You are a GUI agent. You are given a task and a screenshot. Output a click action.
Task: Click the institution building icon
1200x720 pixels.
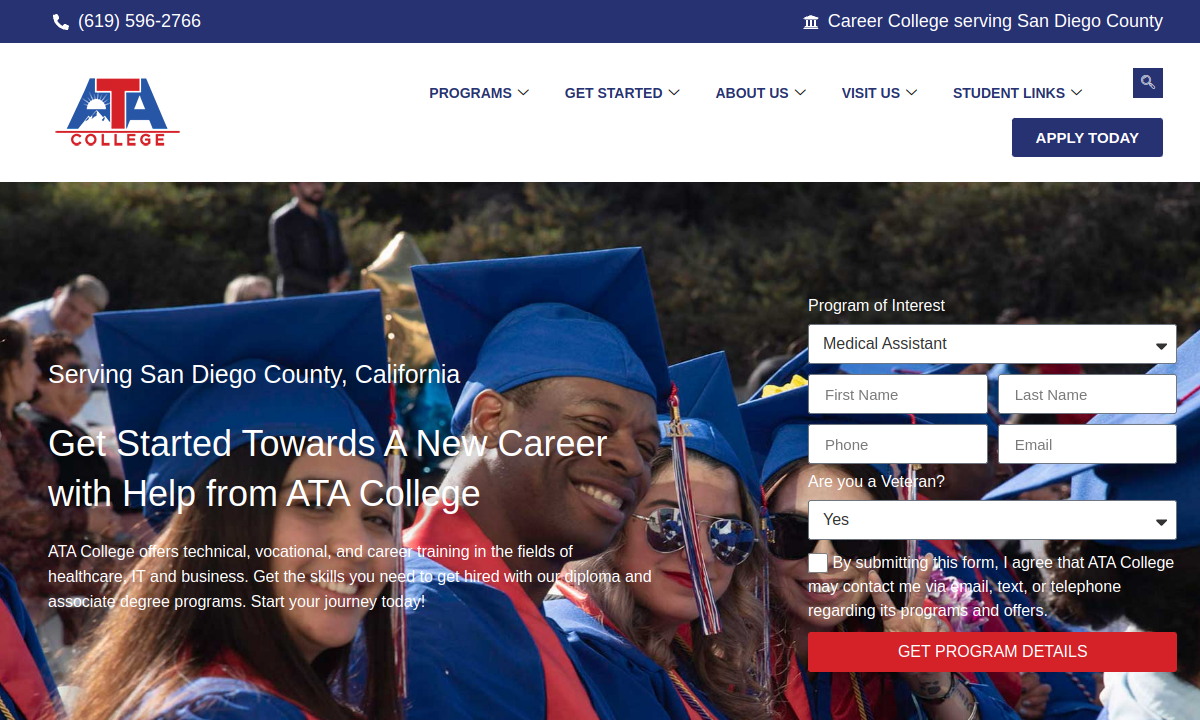811,22
